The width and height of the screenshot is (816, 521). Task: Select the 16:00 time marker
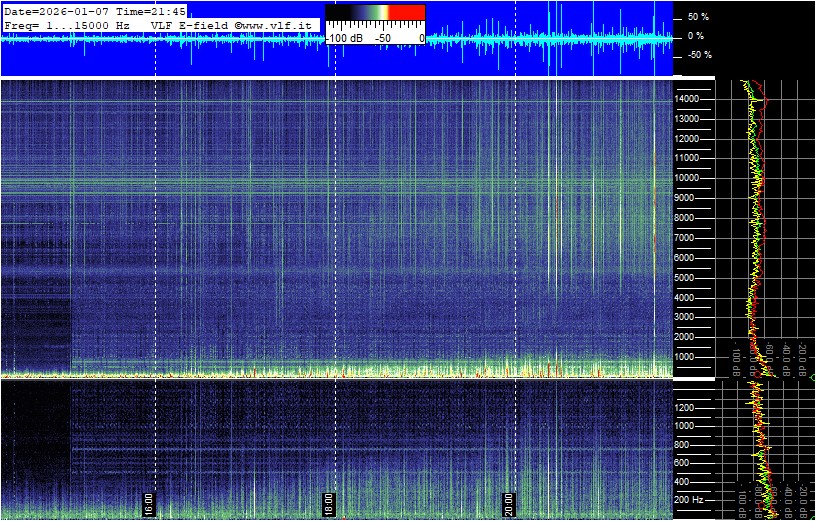pos(148,504)
